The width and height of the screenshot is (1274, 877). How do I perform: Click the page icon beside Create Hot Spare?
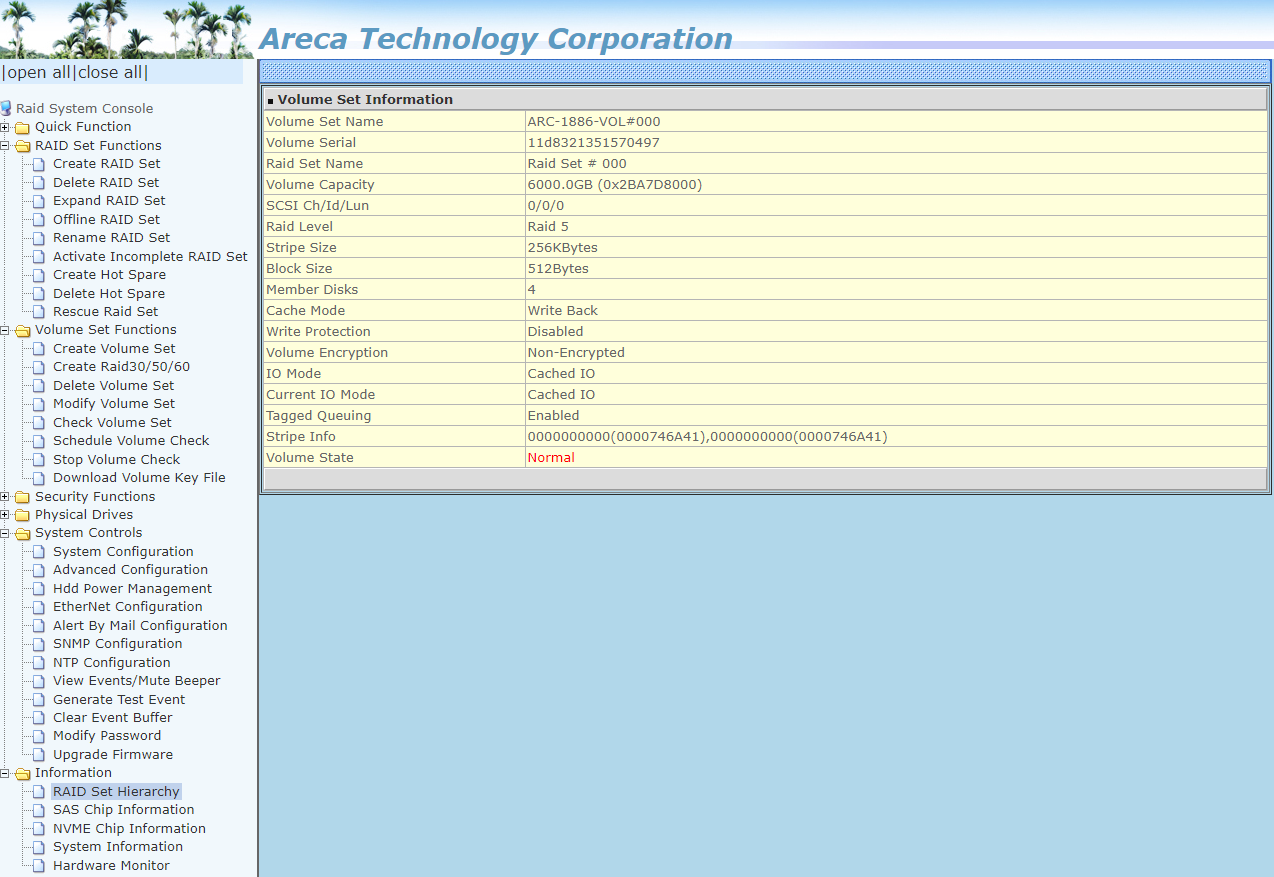39,275
